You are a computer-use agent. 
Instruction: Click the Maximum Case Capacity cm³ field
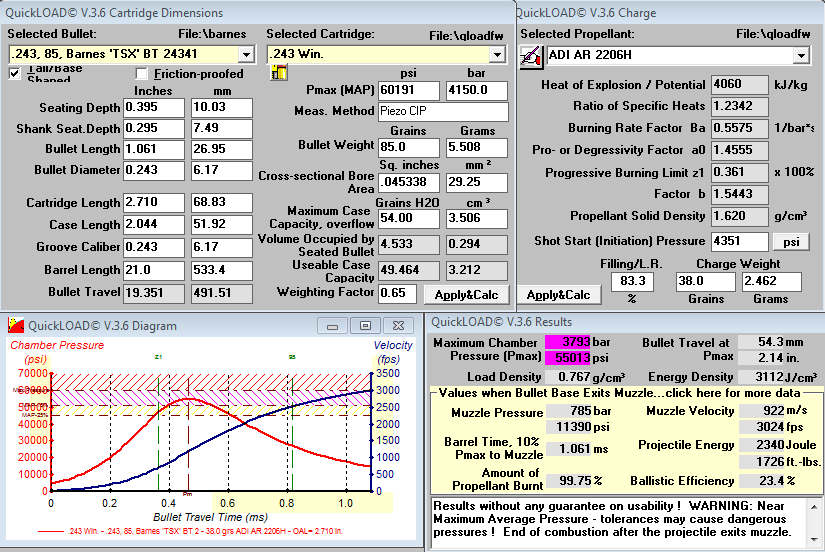click(x=477, y=218)
